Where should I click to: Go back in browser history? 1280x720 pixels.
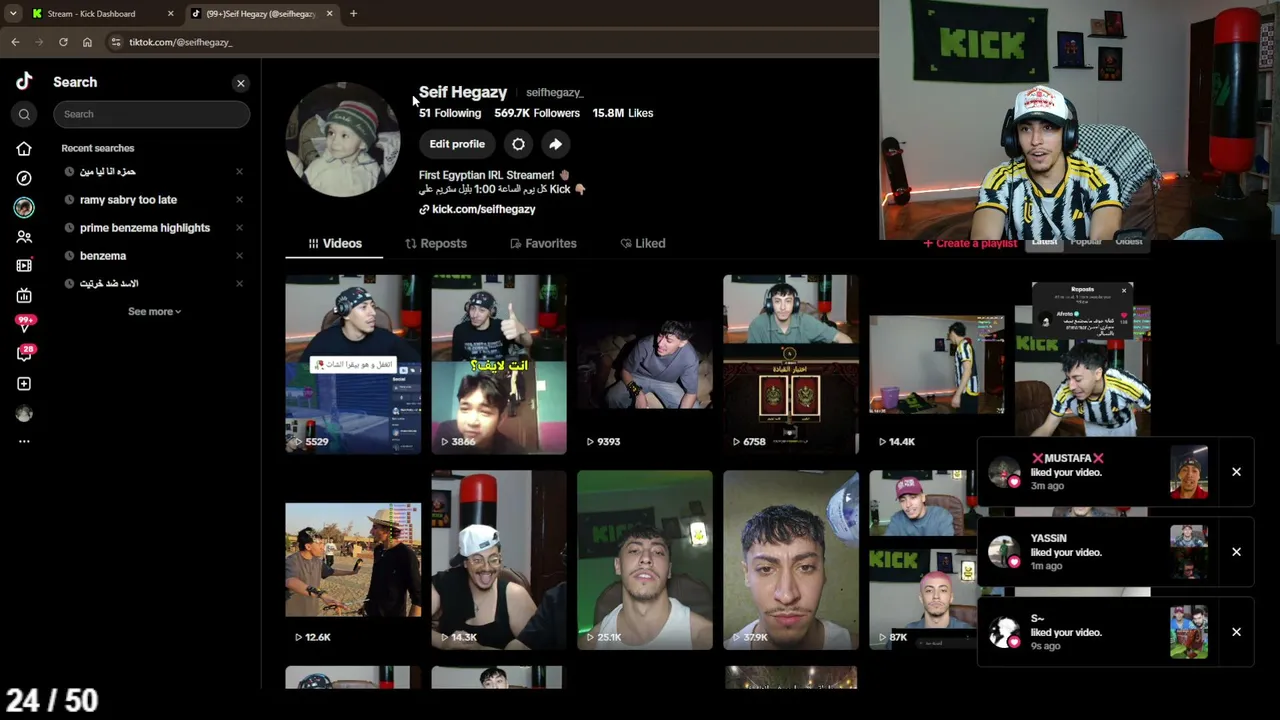(x=15, y=42)
